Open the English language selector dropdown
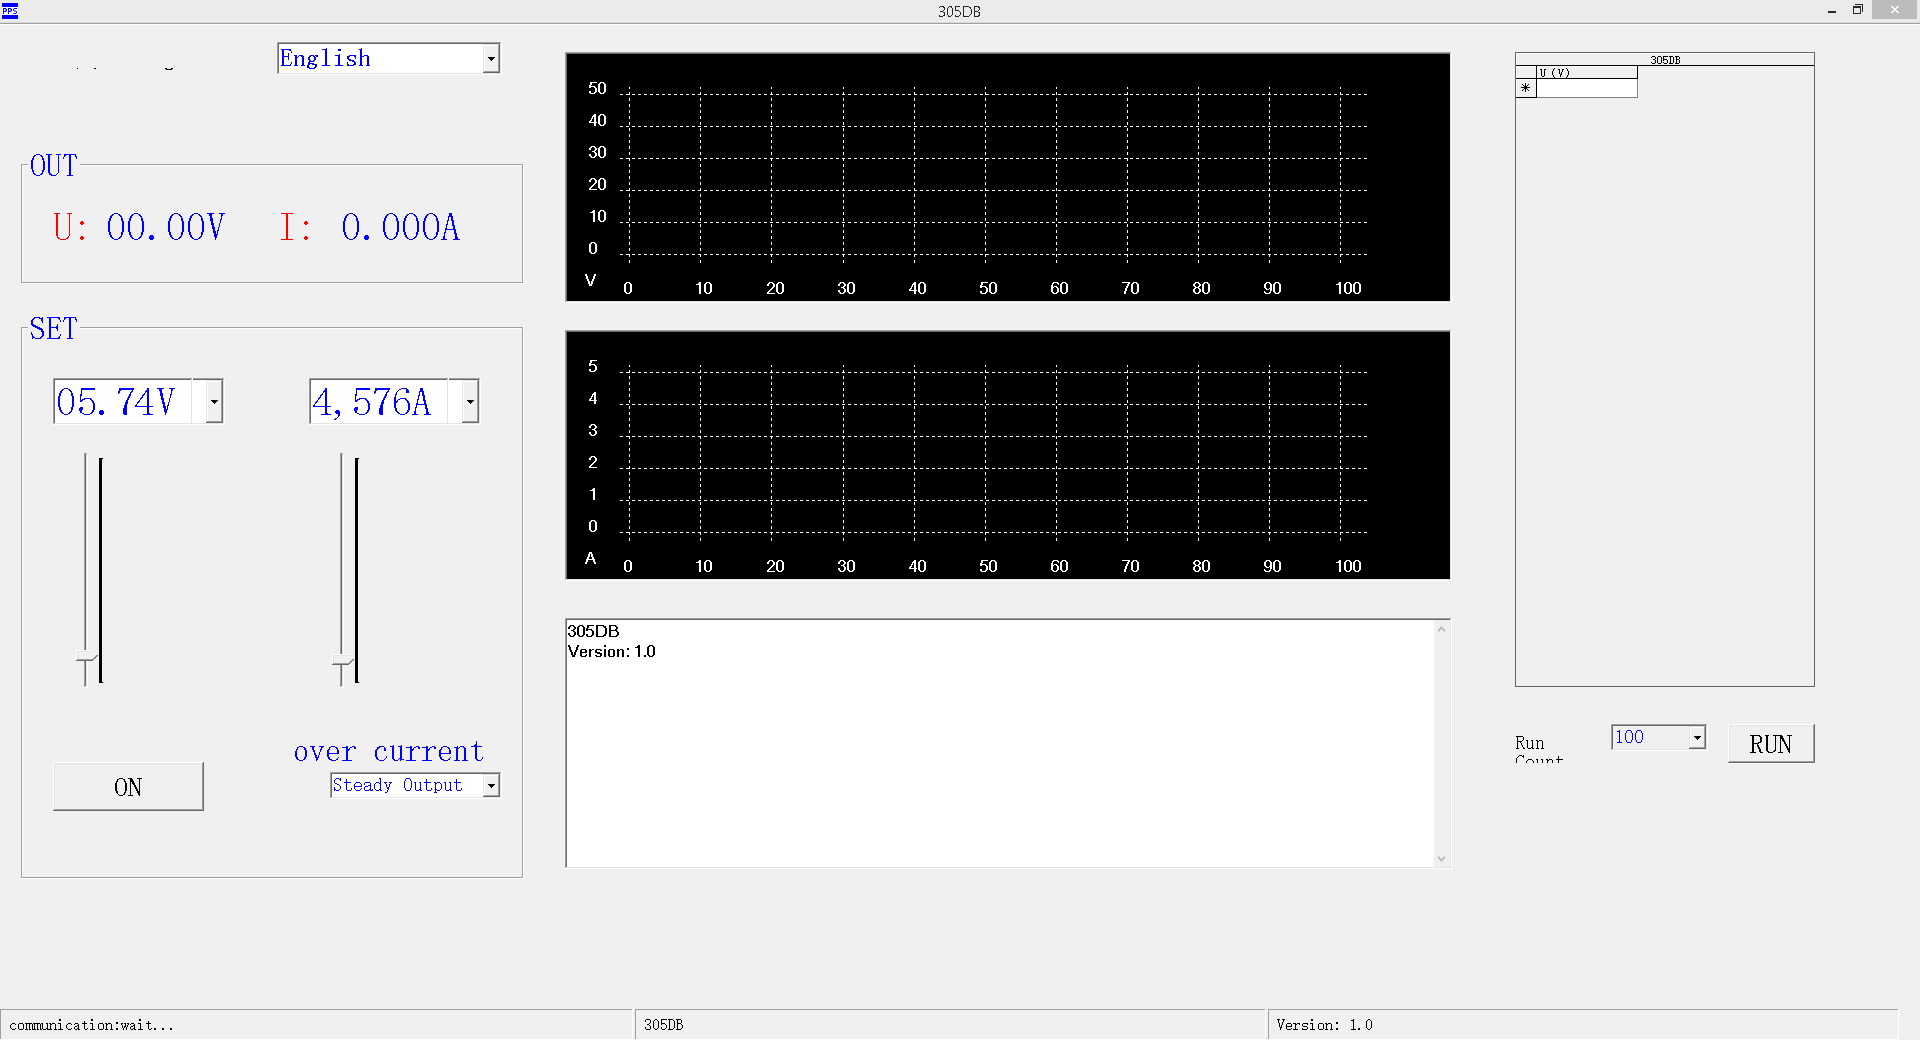The height and width of the screenshot is (1040, 1920). tap(489, 58)
